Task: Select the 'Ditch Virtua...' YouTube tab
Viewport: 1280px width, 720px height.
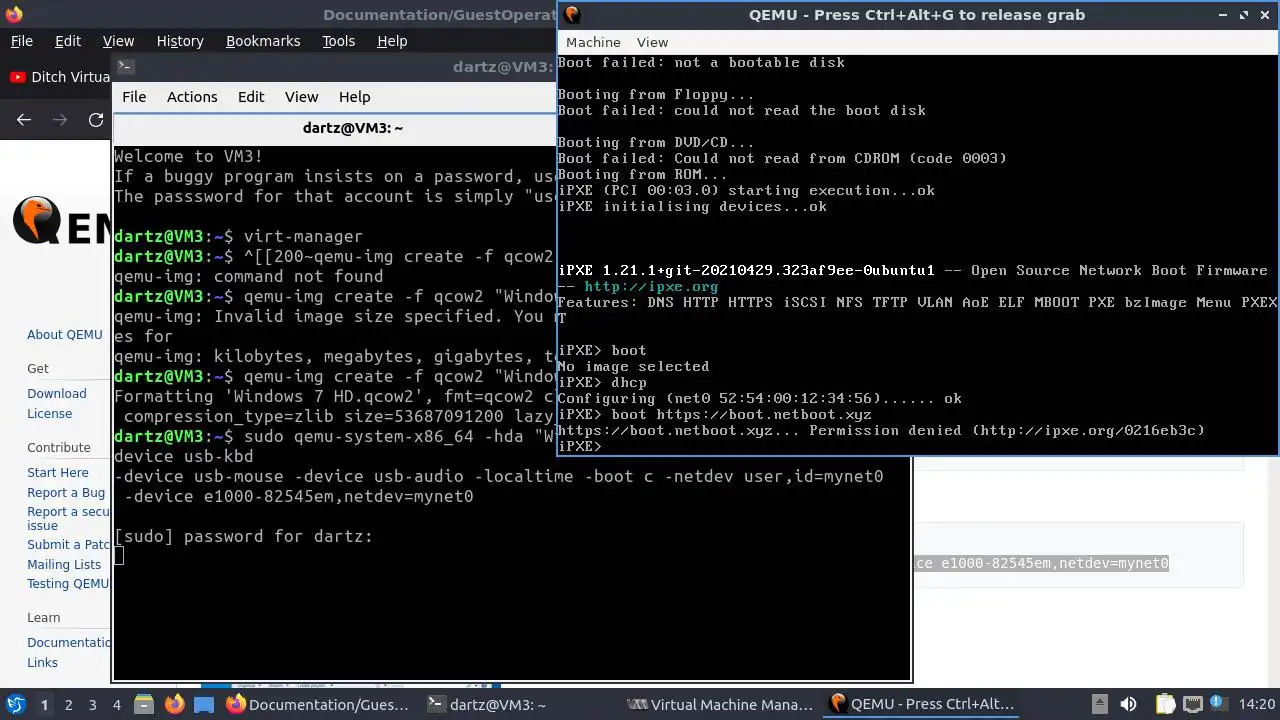Action: [58, 77]
